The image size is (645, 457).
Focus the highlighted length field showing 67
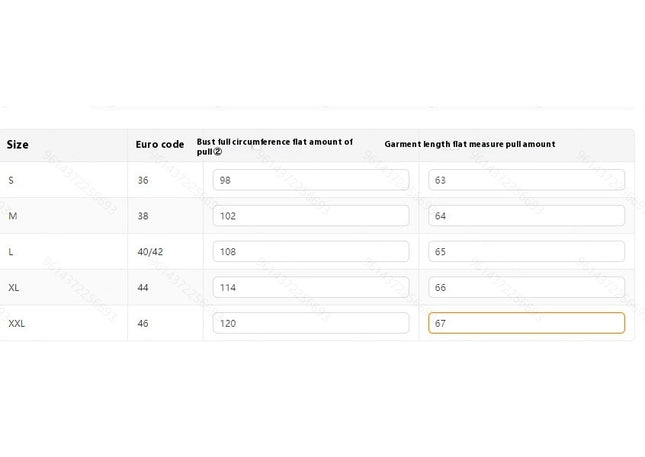527,323
